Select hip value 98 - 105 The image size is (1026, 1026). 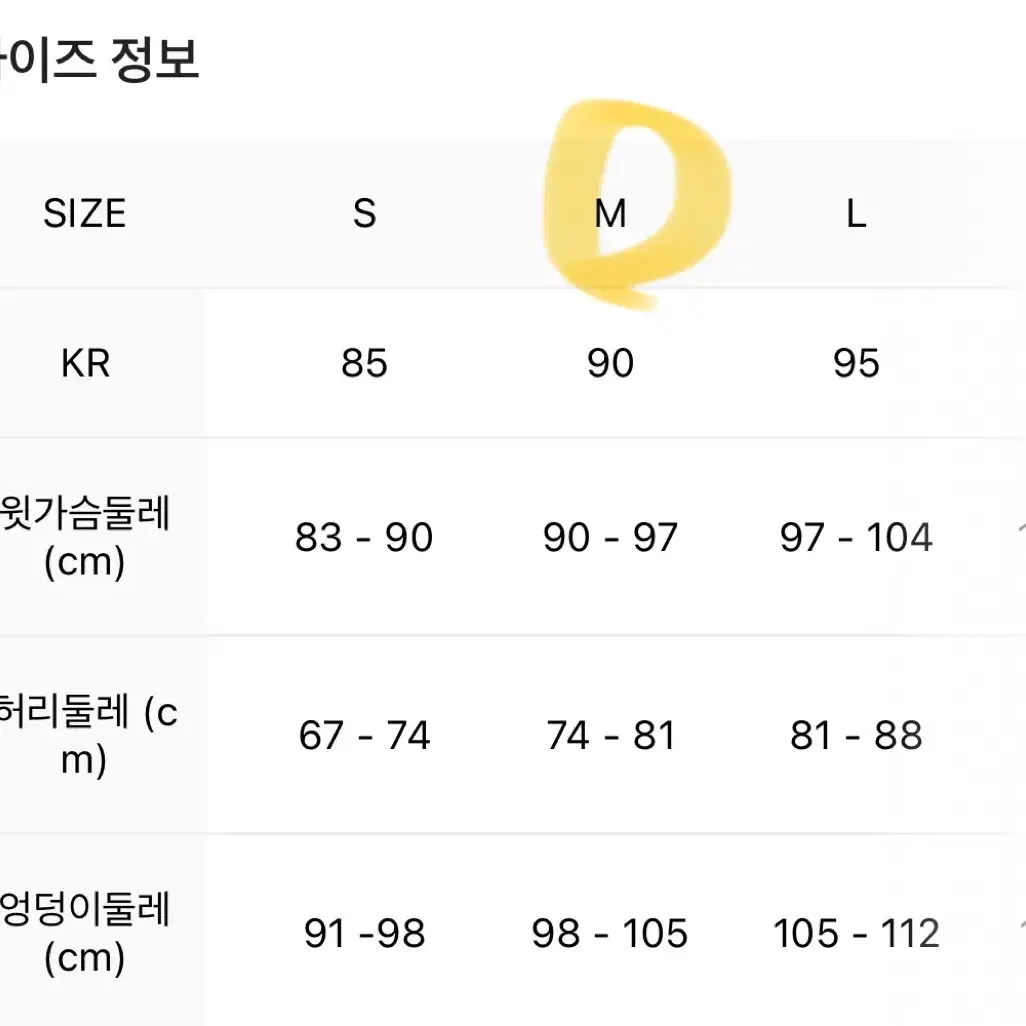click(x=610, y=933)
